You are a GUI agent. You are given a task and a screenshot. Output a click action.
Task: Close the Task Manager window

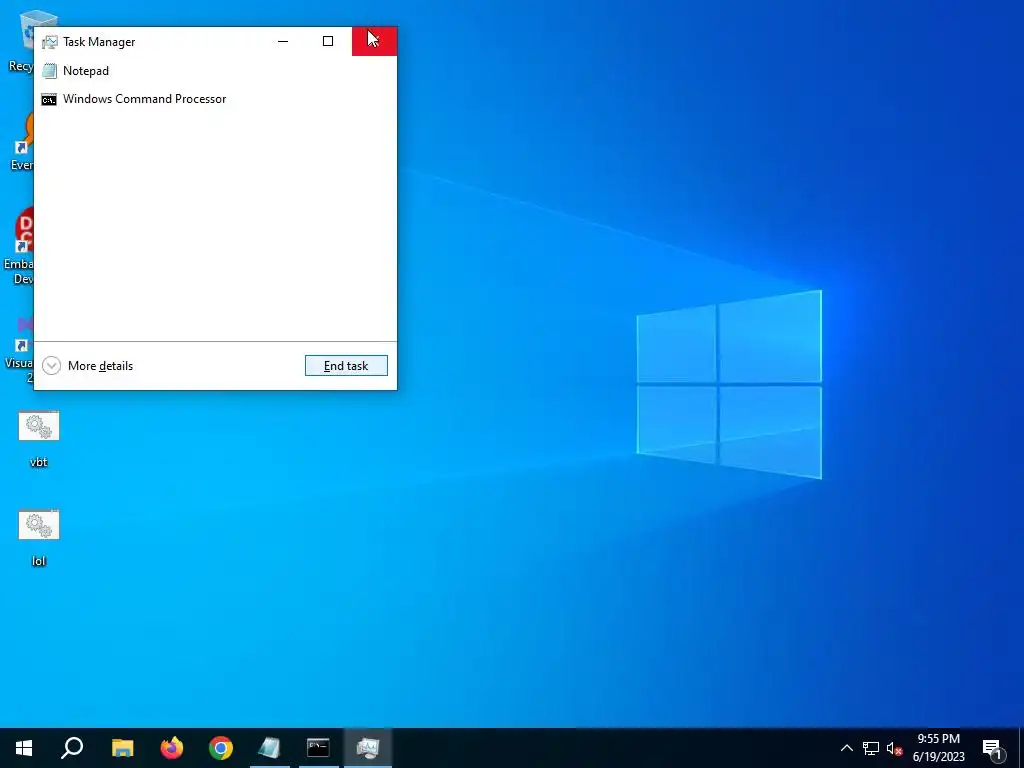click(x=374, y=41)
